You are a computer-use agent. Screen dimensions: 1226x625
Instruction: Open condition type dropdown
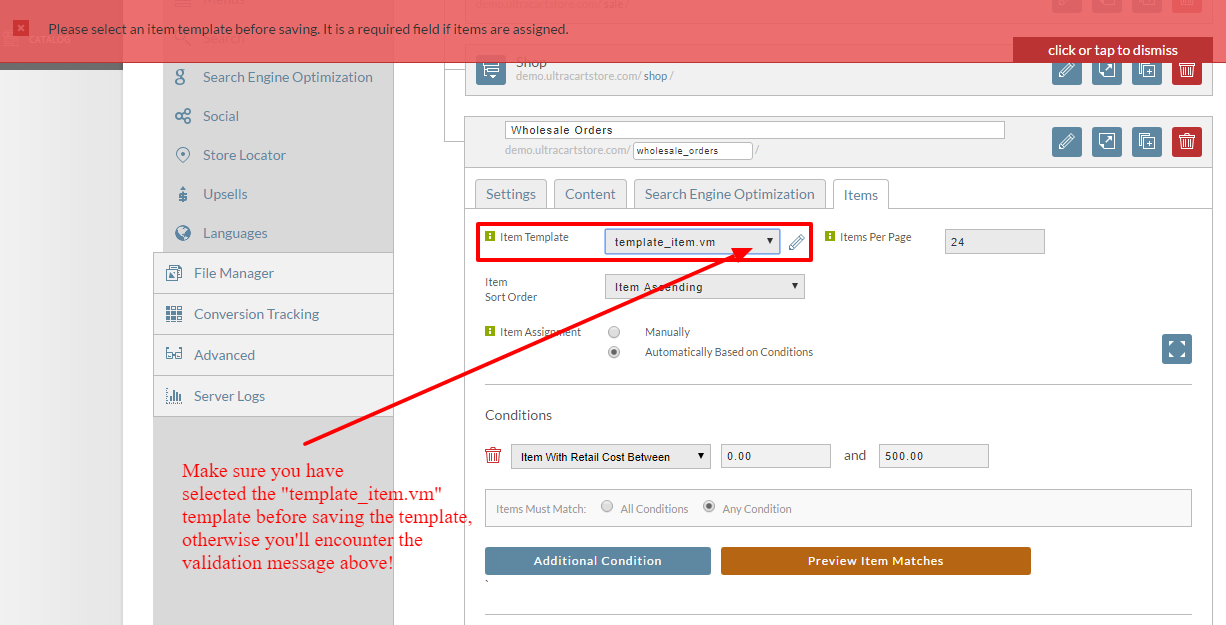click(x=611, y=456)
